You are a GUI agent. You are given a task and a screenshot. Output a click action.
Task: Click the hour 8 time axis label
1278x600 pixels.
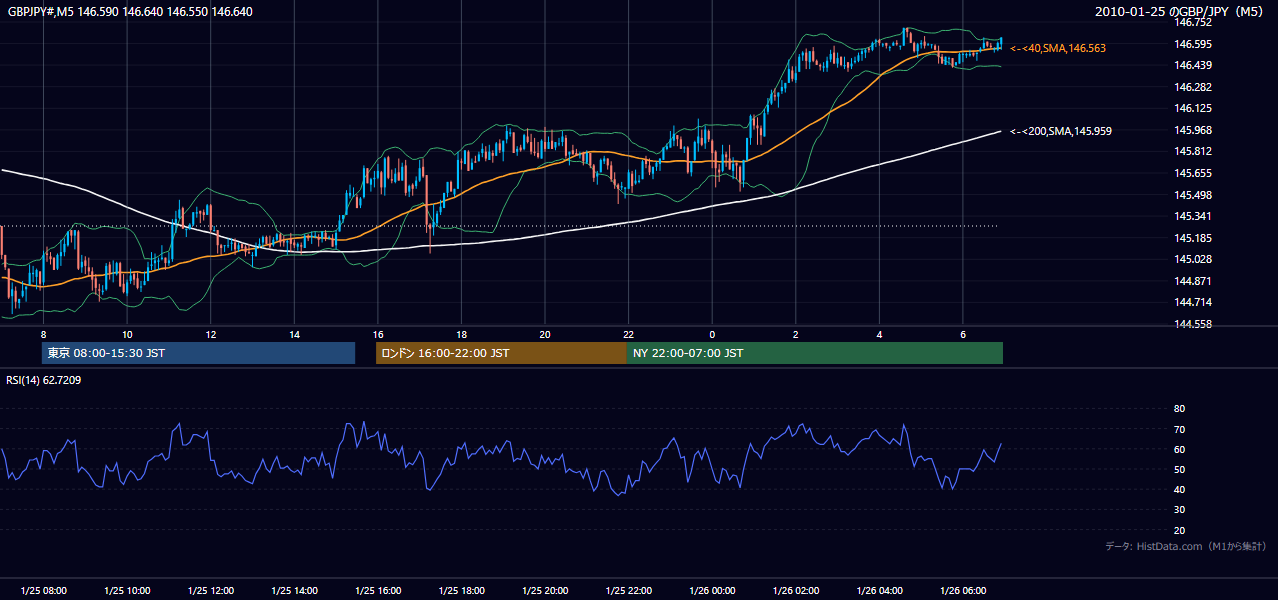[43, 334]
